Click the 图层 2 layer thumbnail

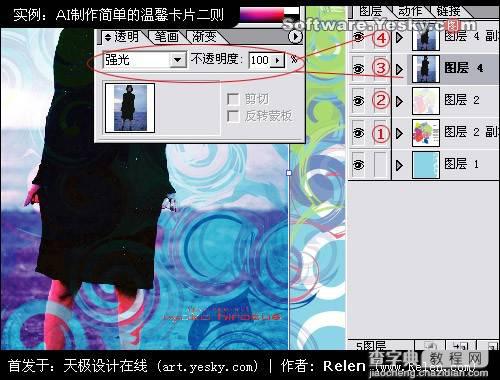point(426,101)
